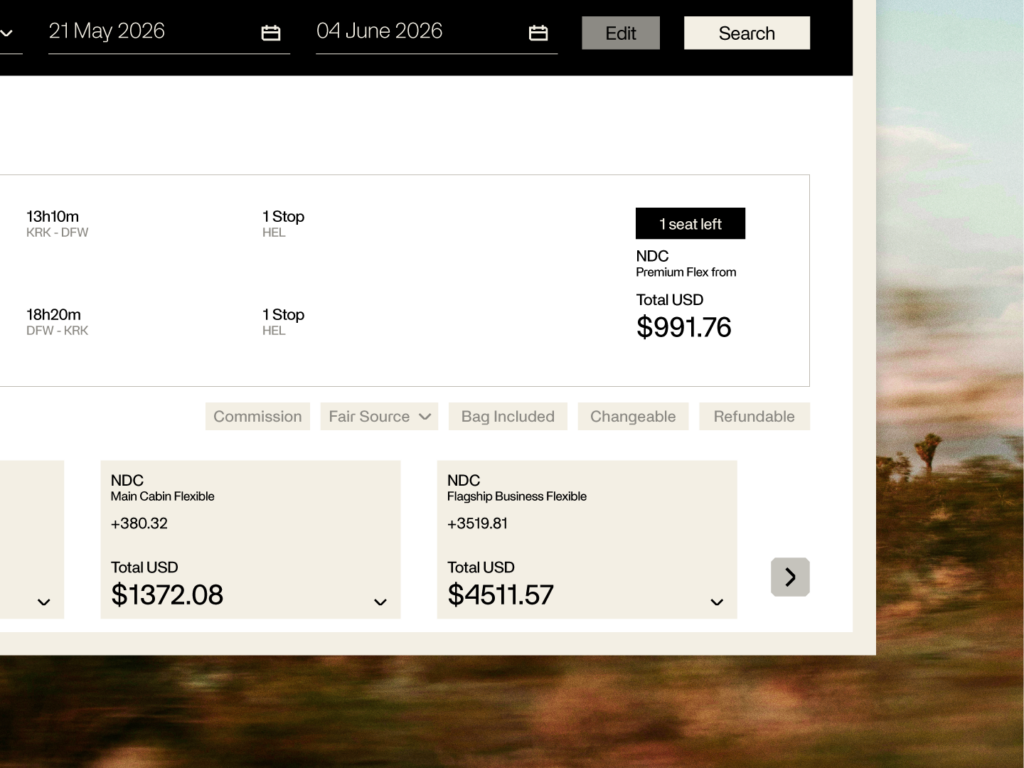Click the 1 seat left badge
The height and width of the screenshot is (768, 1024).
(690, 223)
